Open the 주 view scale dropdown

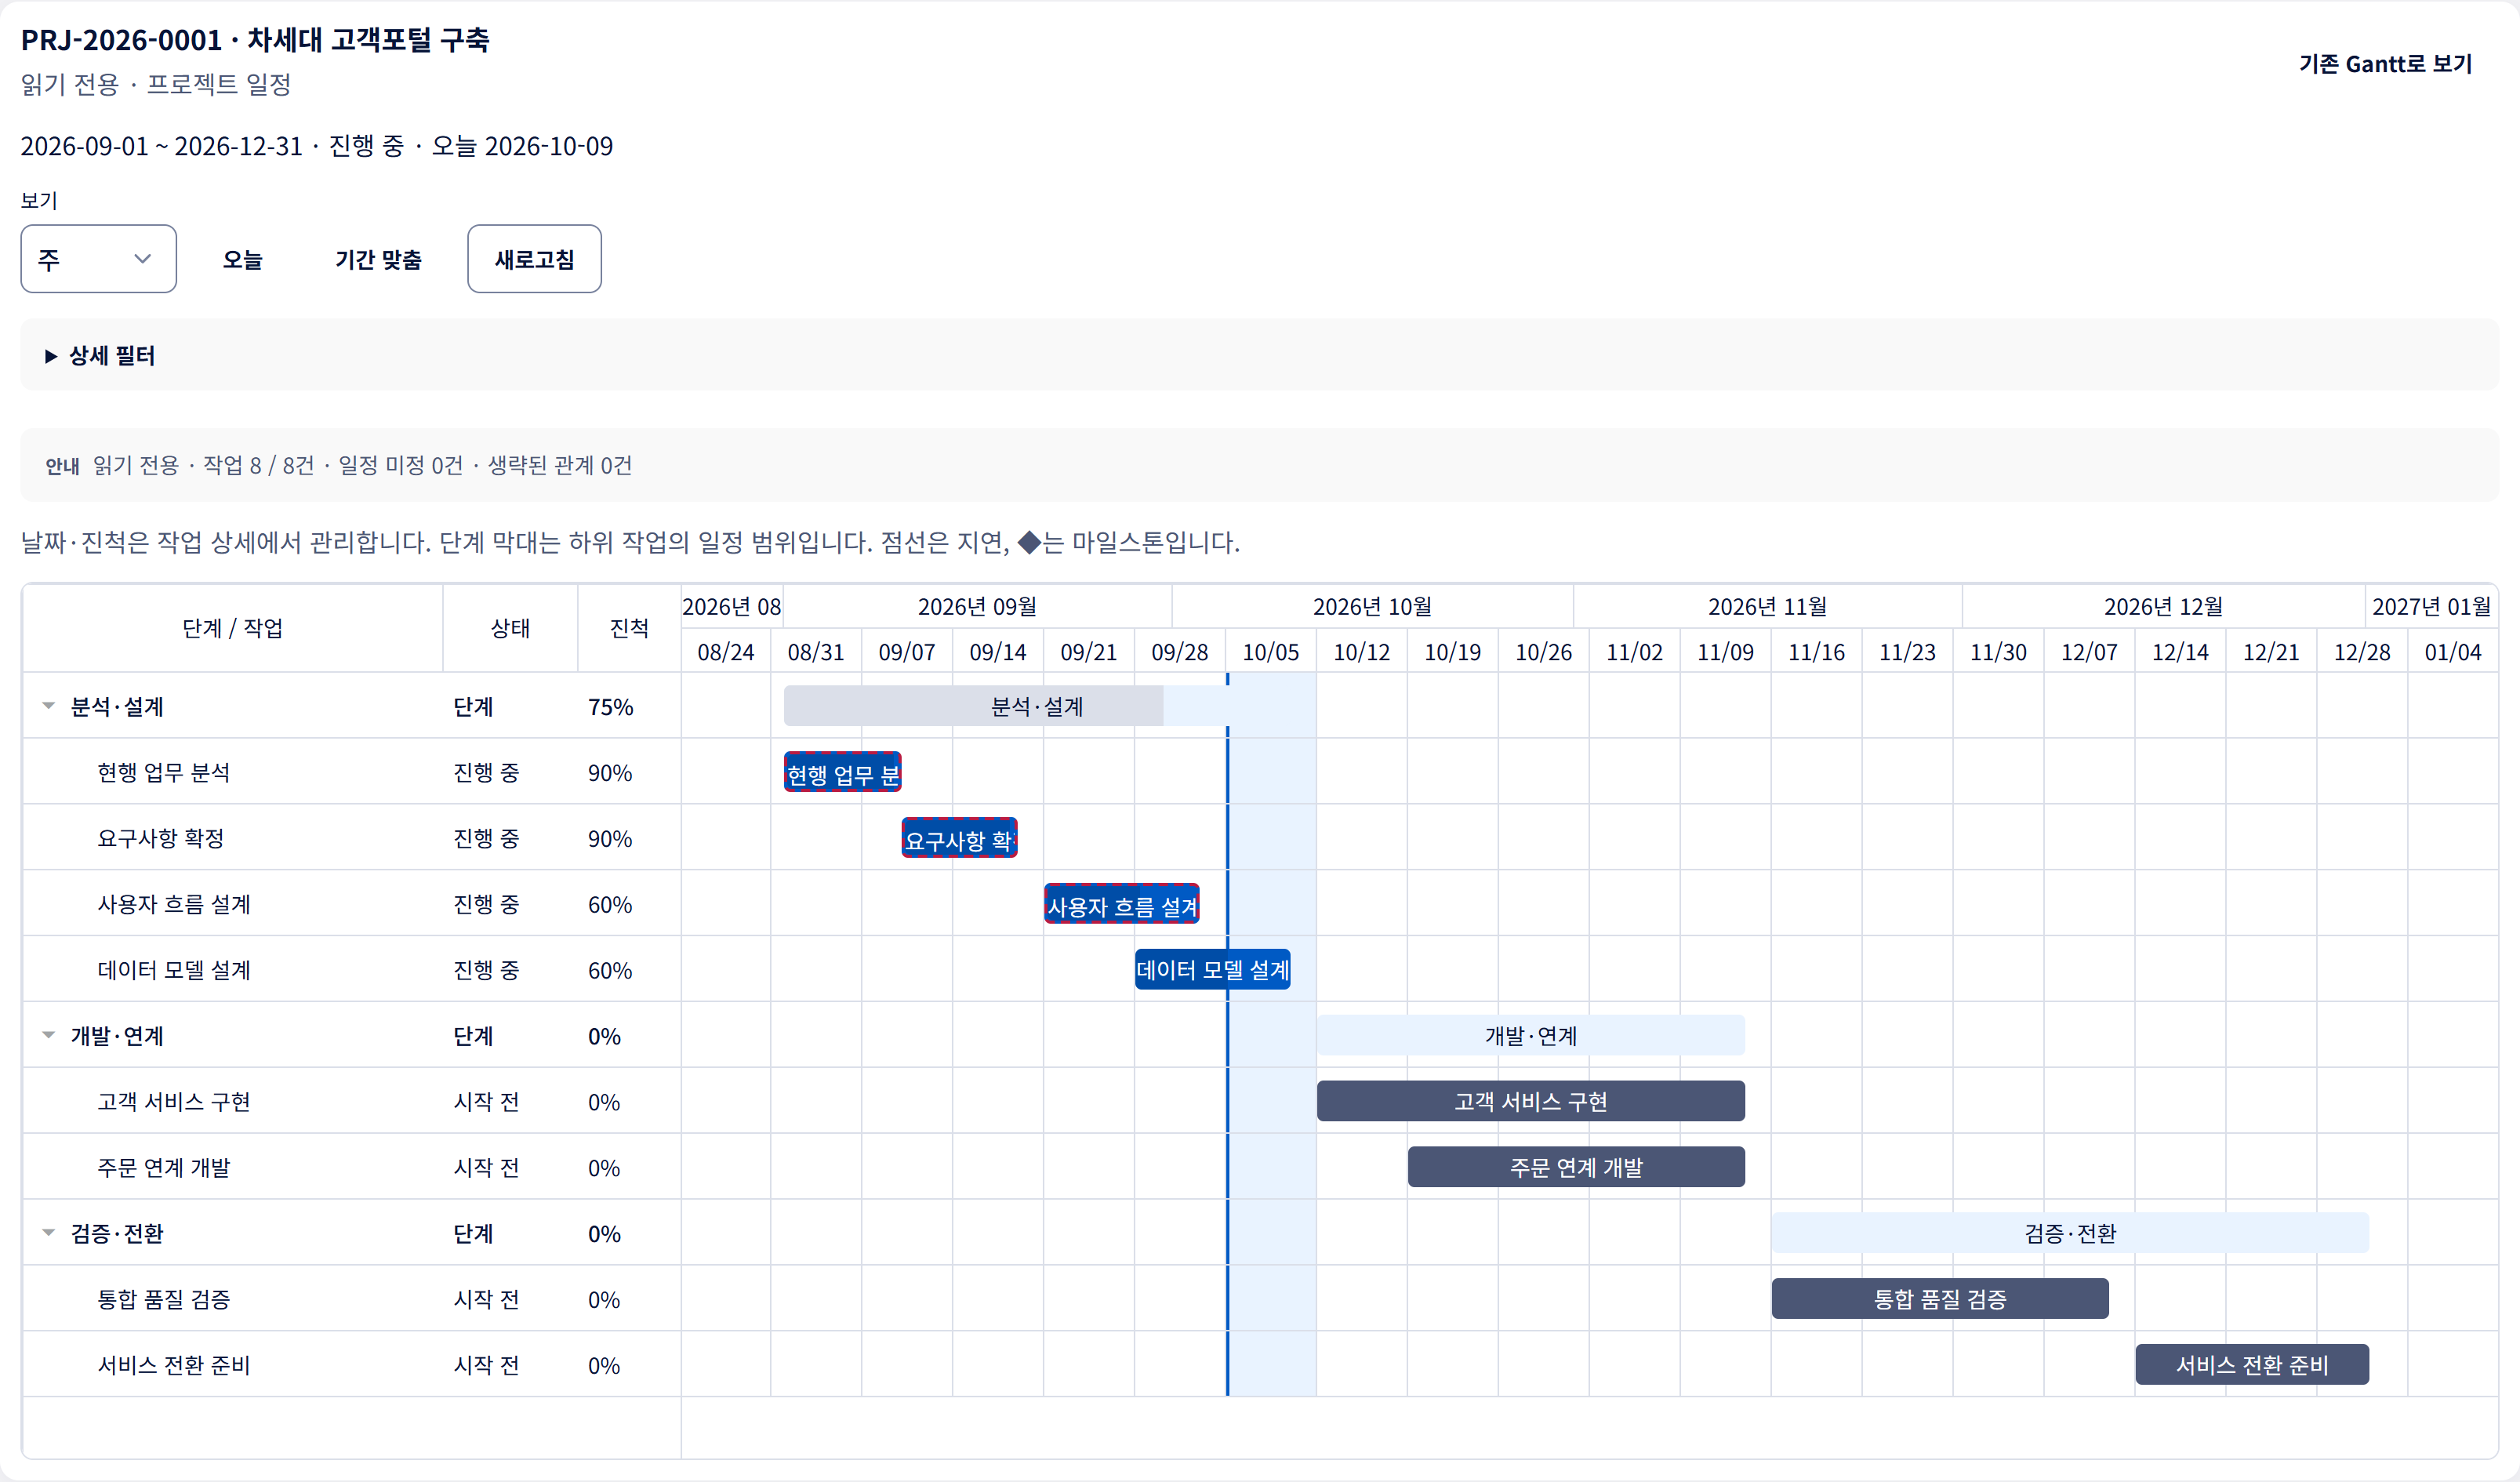[98, 259]
